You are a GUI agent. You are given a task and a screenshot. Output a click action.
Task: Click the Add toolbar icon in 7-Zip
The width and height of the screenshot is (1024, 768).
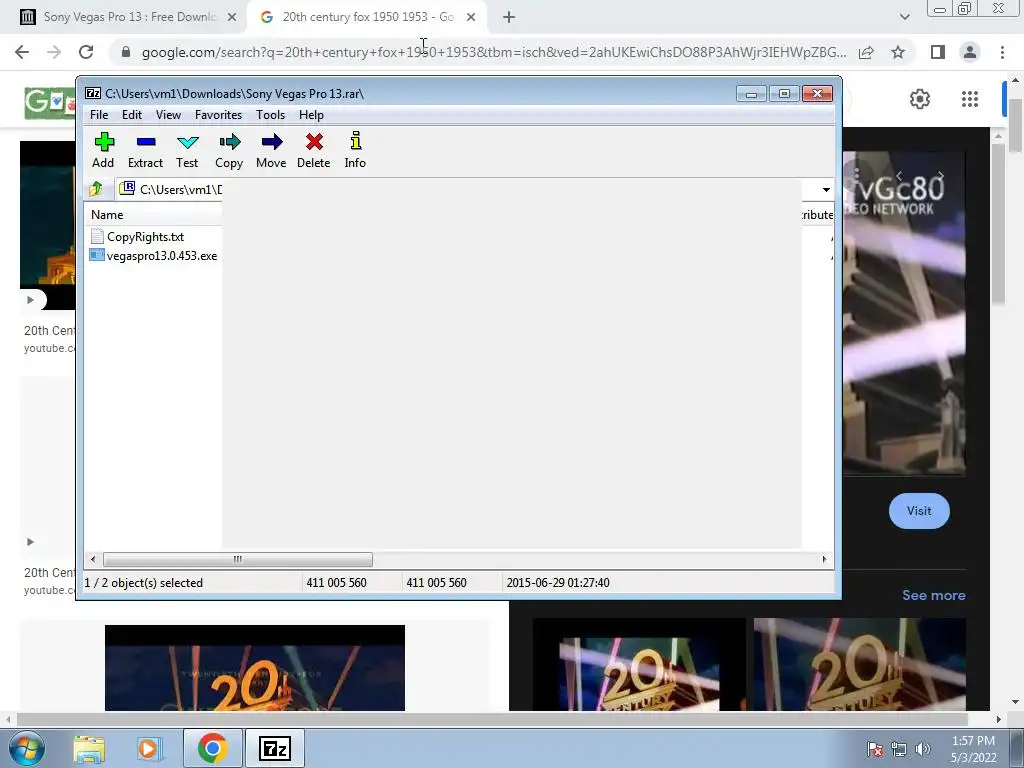point(103,151)
